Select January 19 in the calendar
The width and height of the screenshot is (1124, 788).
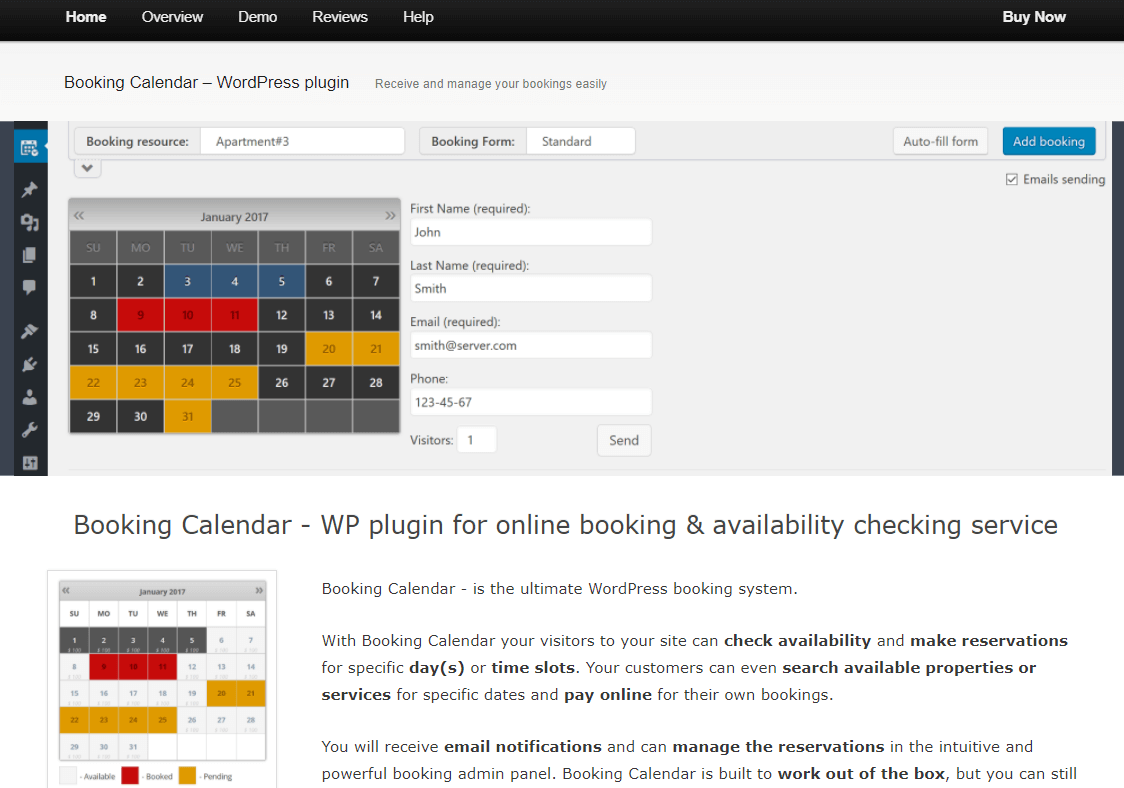coord(282,349)
